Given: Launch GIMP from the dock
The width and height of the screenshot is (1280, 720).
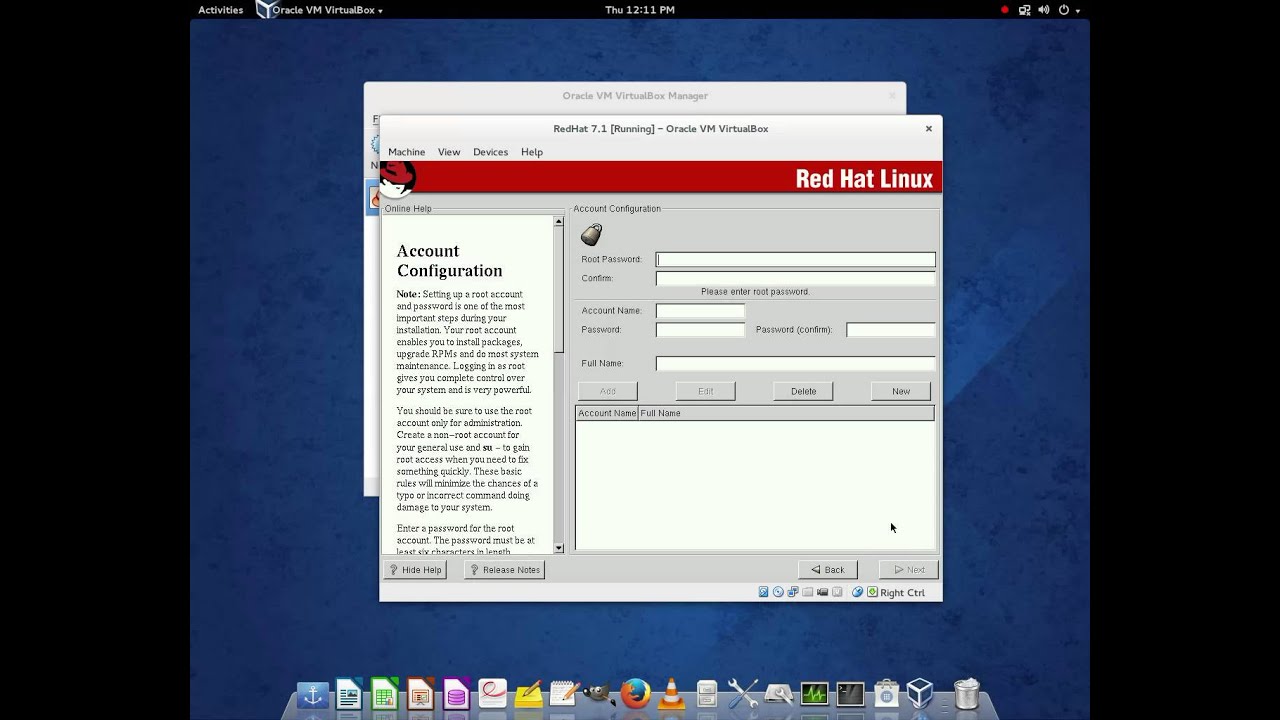Looking at the screenshot, I should (599, 694).
